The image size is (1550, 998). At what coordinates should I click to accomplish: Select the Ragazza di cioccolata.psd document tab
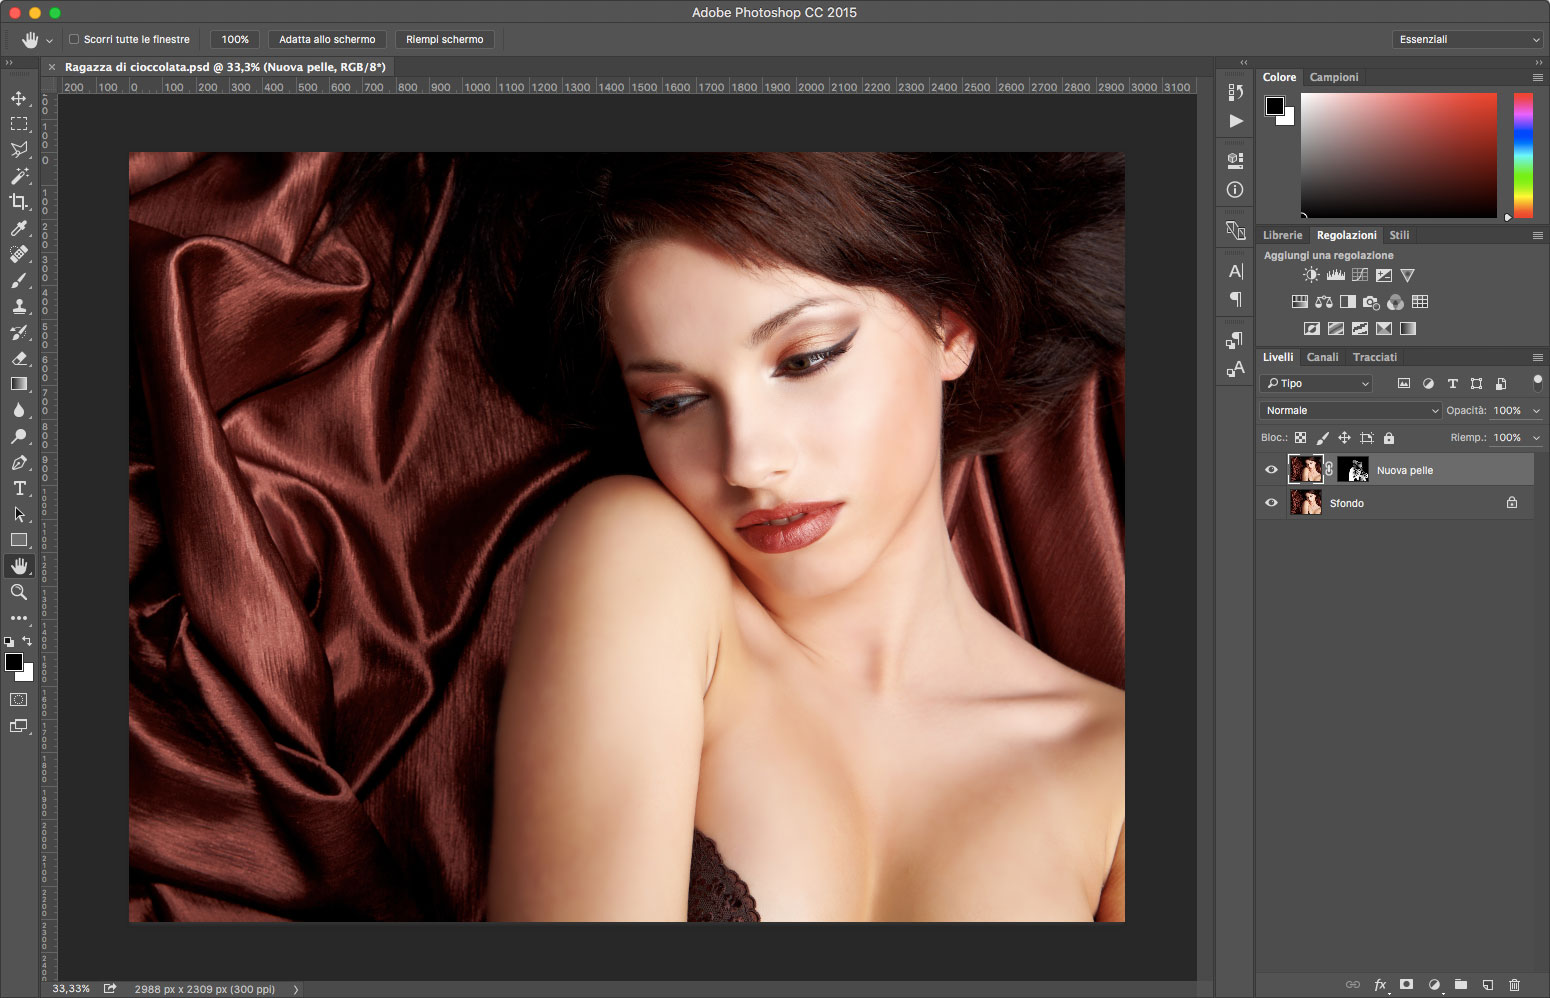coord(225,67)
